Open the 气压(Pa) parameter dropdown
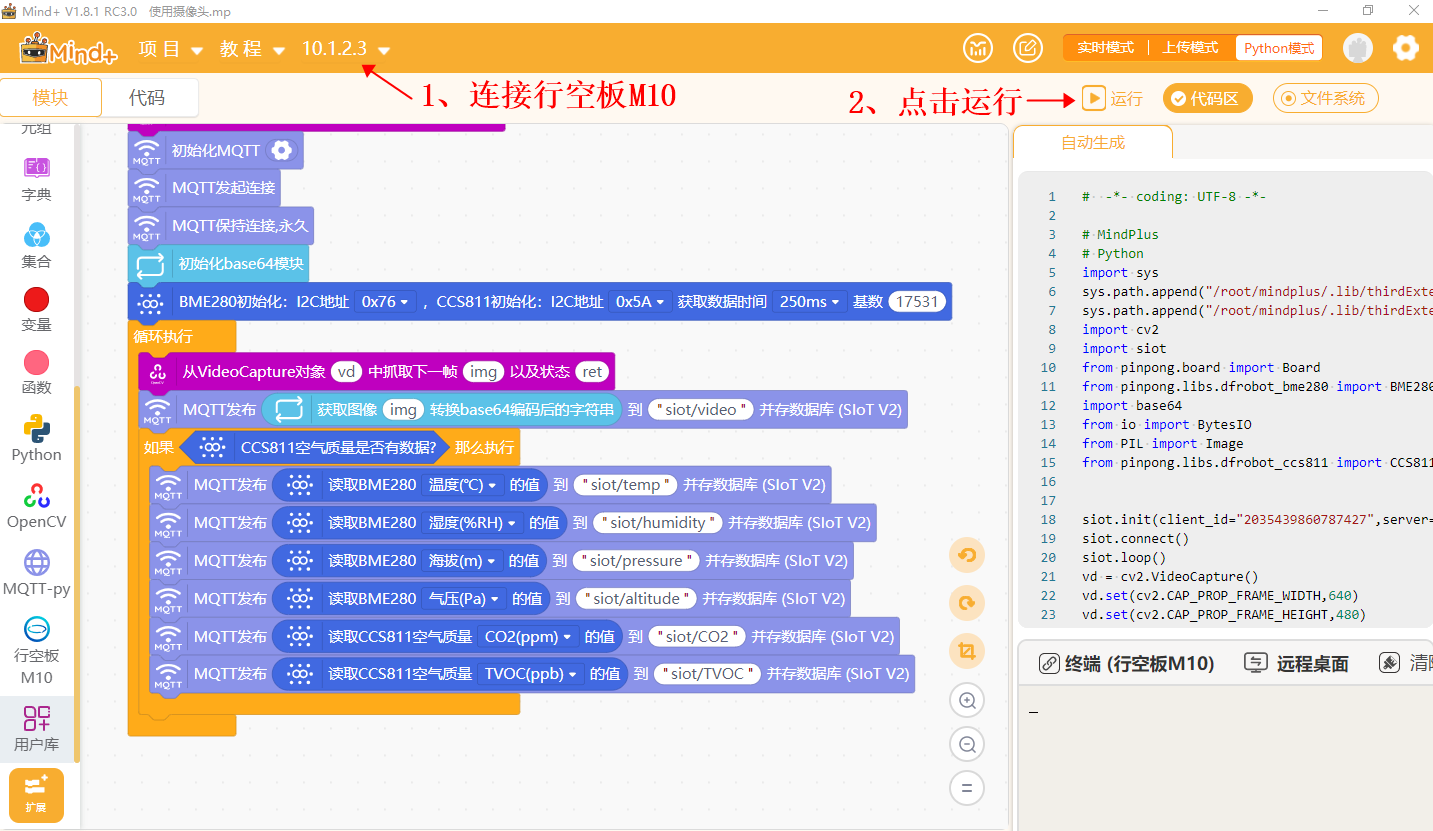 pos(464,598)
